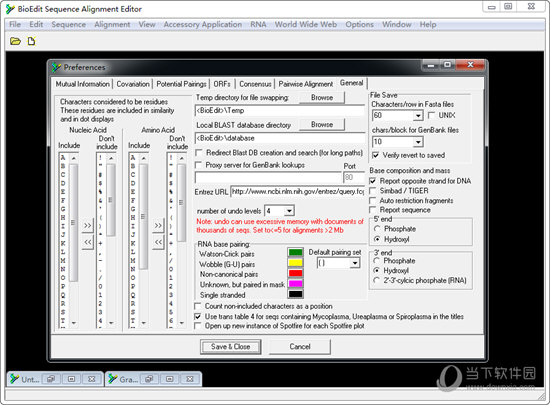
Task: Open file using the folder toolbar icon
Action: [15, 41]
